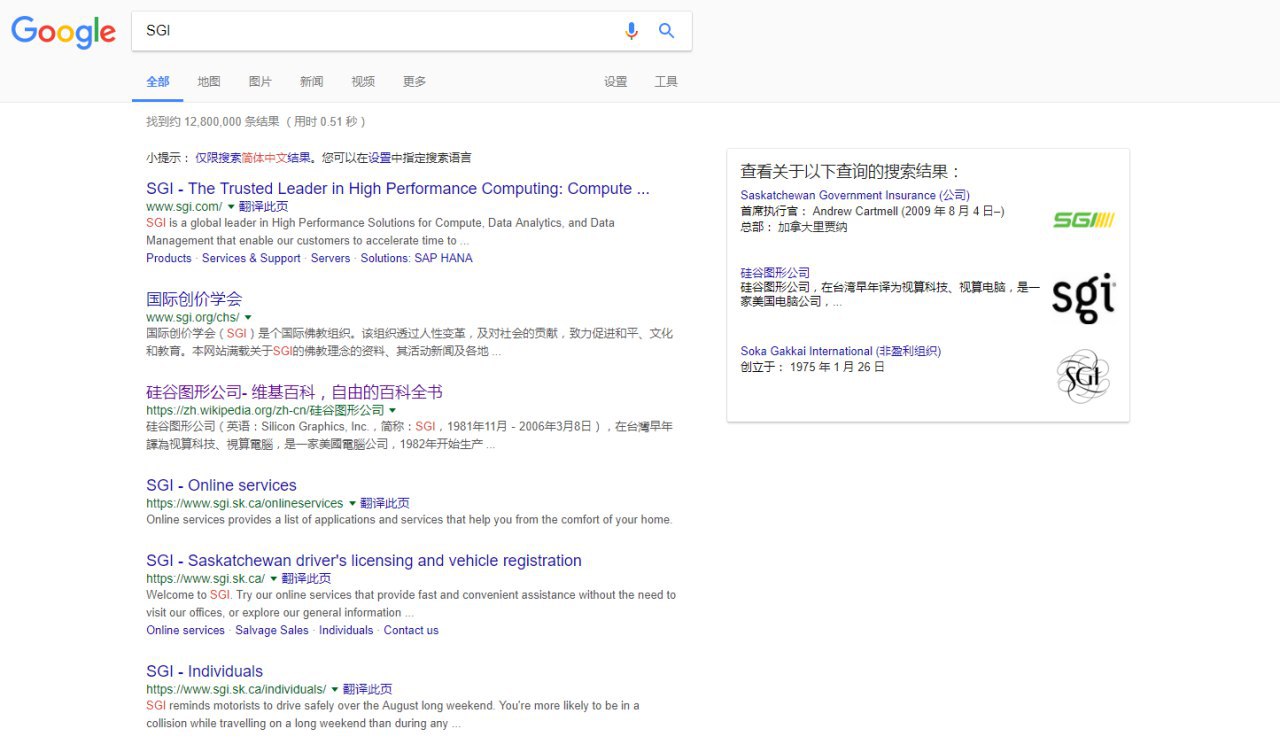This screenshot has height=752, width=1280.
Task: Open the 'SGI - Online services' result
Action: pos(221,485)
